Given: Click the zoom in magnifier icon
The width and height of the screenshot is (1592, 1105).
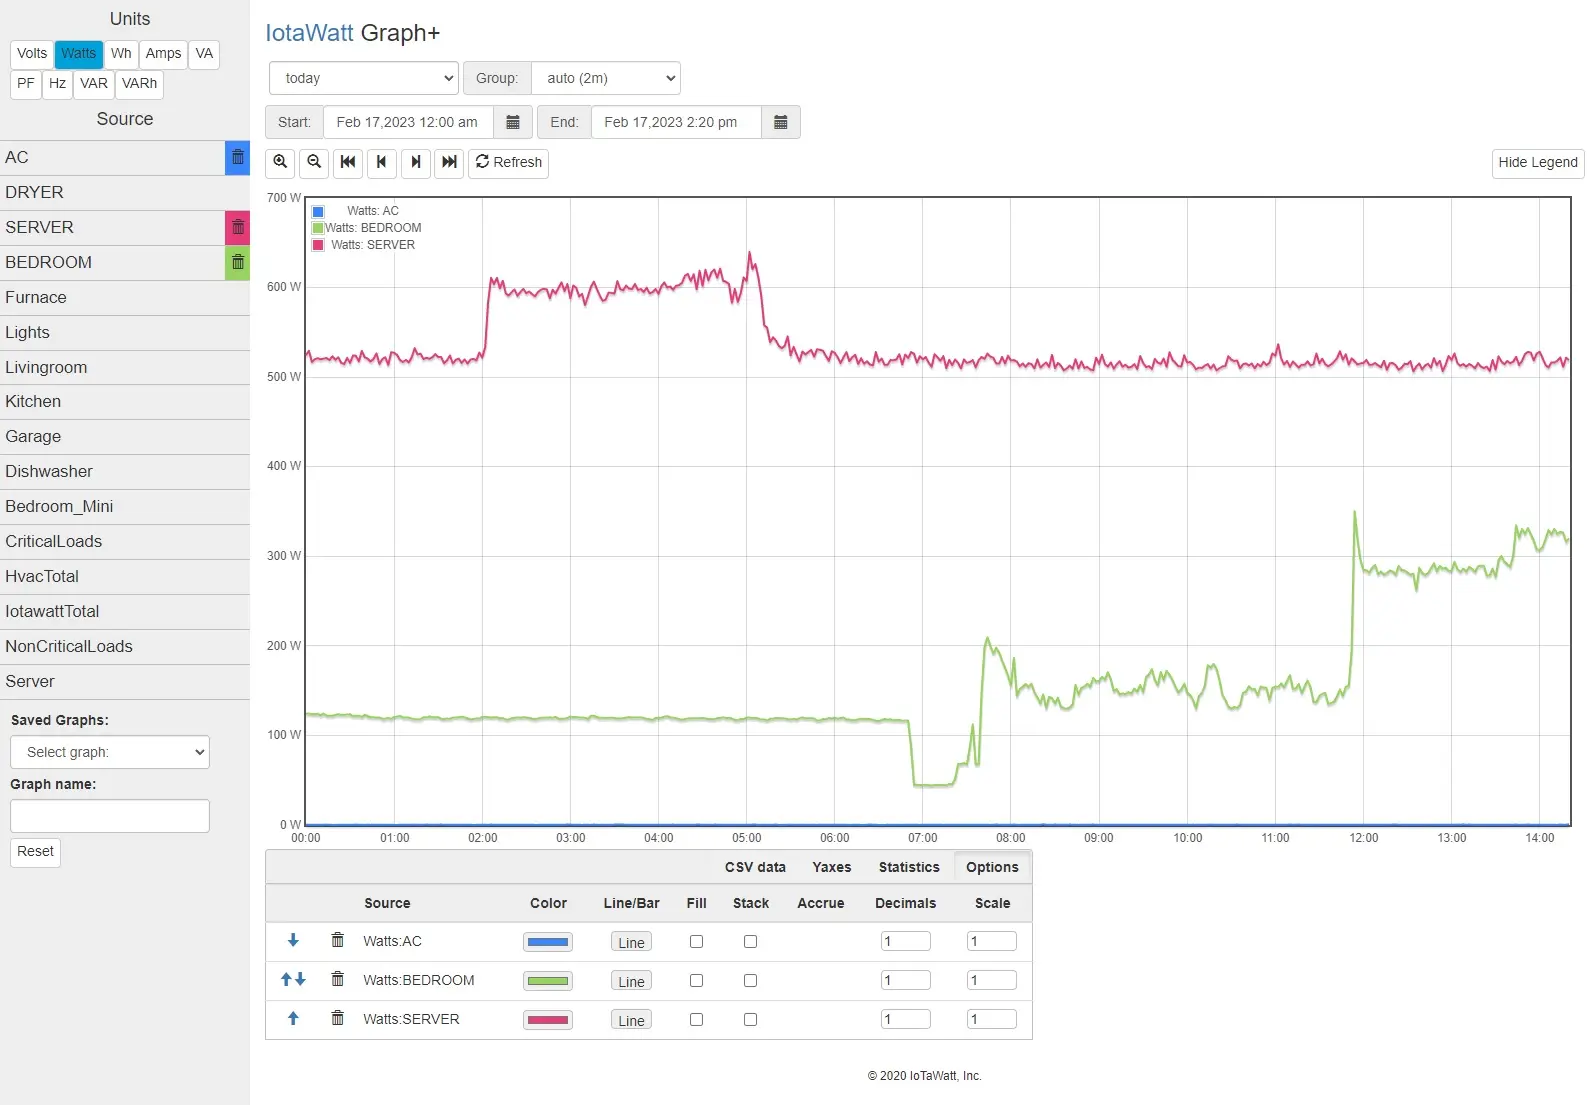Looking at the screenshot, I should [280, 162].
